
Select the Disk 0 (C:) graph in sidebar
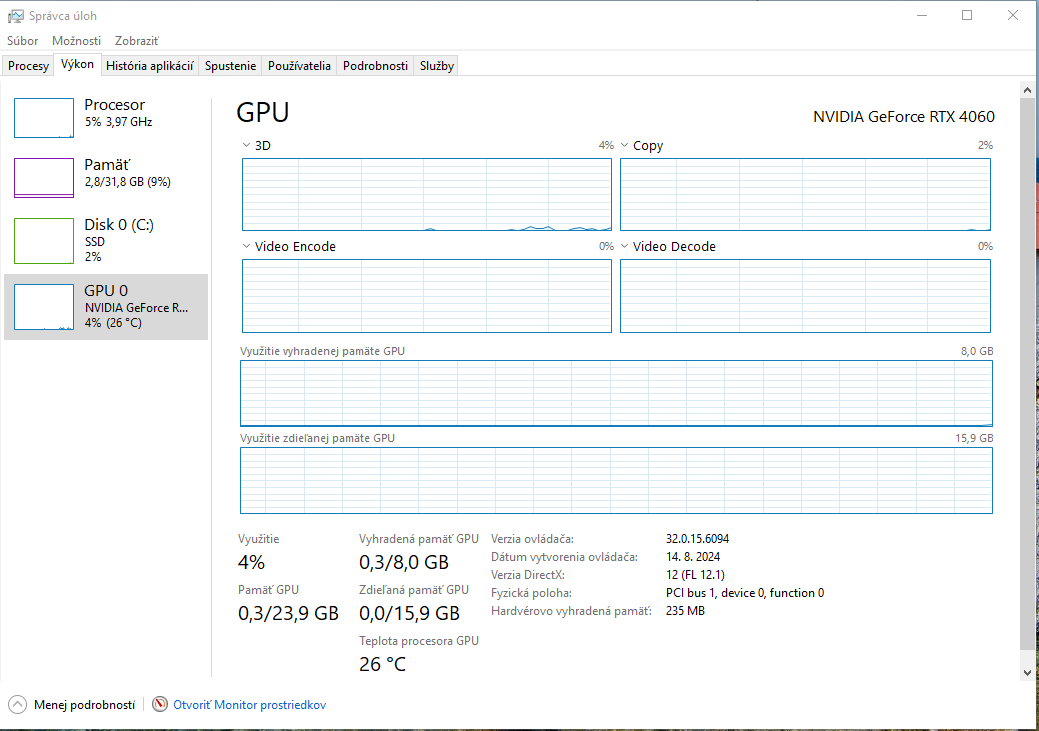point(43,240)
